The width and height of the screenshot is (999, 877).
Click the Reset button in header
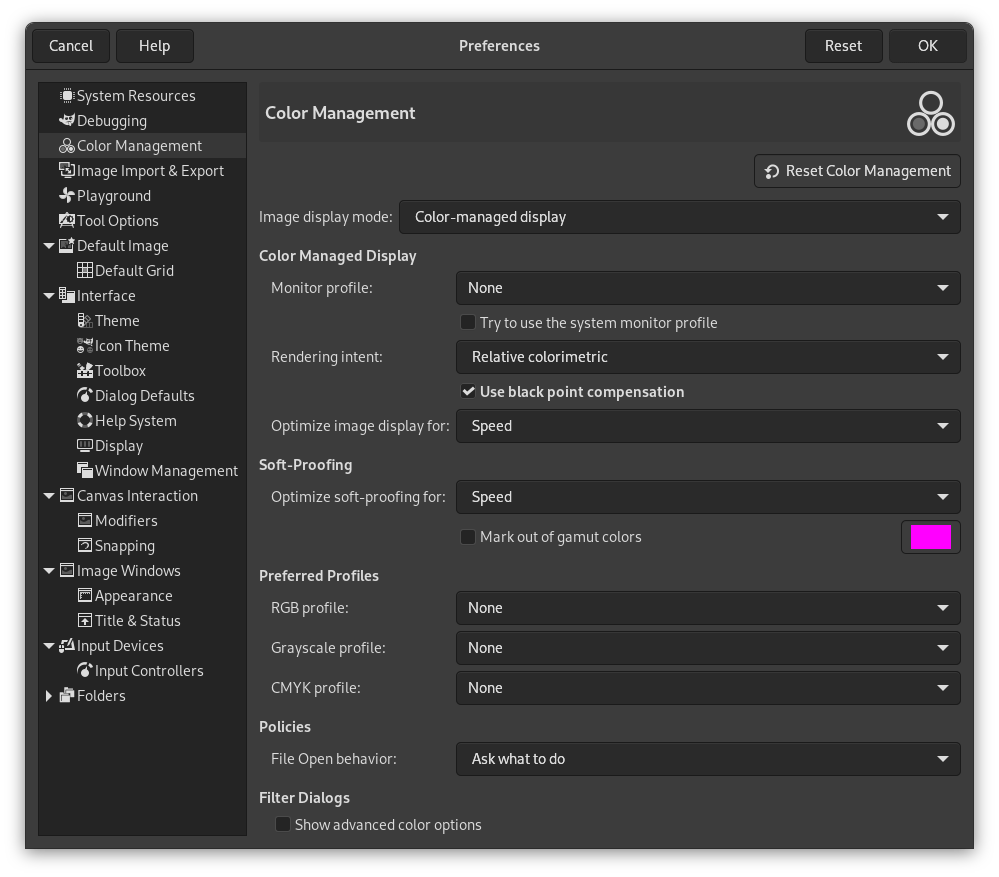844,46
